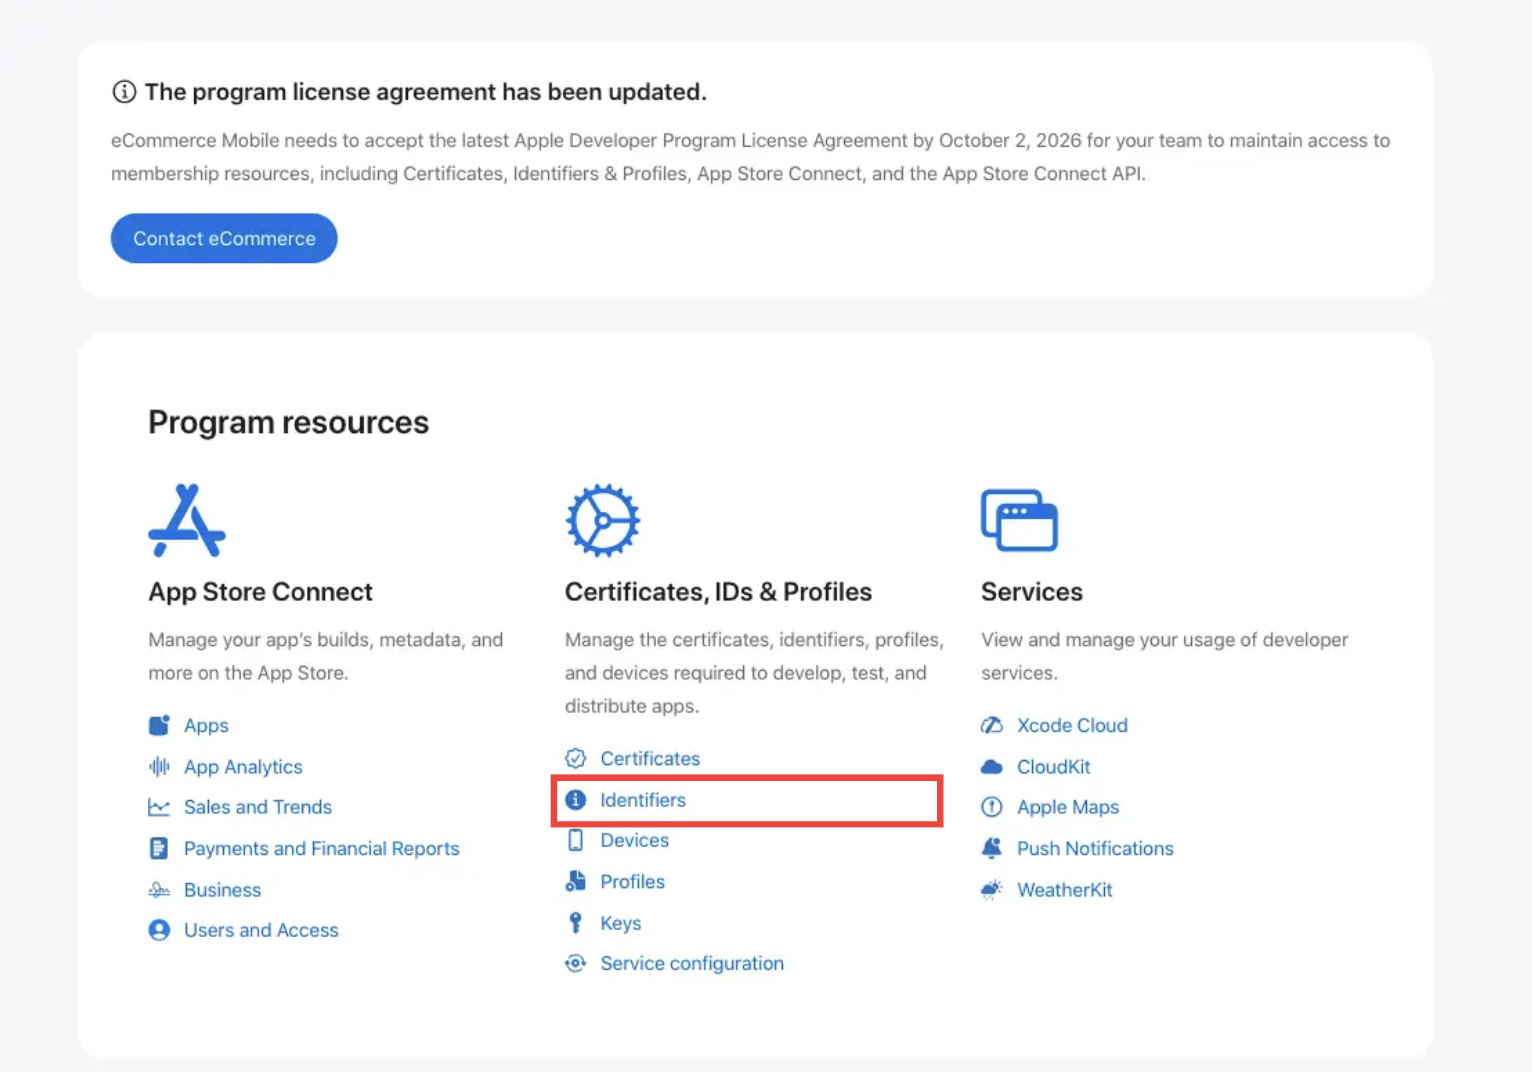Screen dimensions: 1532x1072
Task: Click the CloudKit cloud icon
Action: click(992, 767)
